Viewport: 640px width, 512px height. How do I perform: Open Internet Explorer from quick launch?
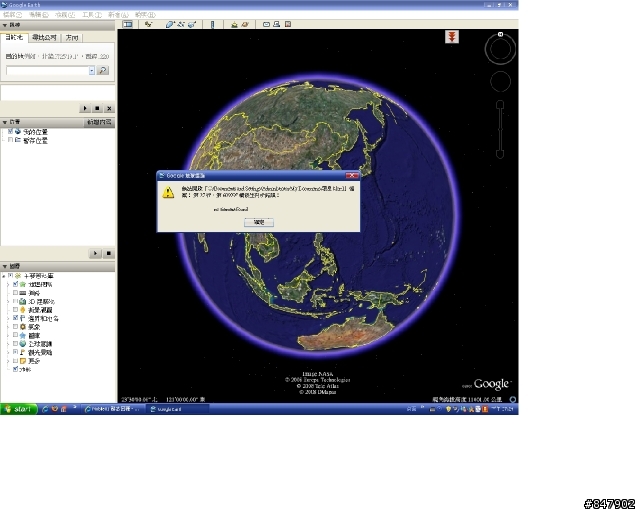pyautogui.click(x=46, y=409)
